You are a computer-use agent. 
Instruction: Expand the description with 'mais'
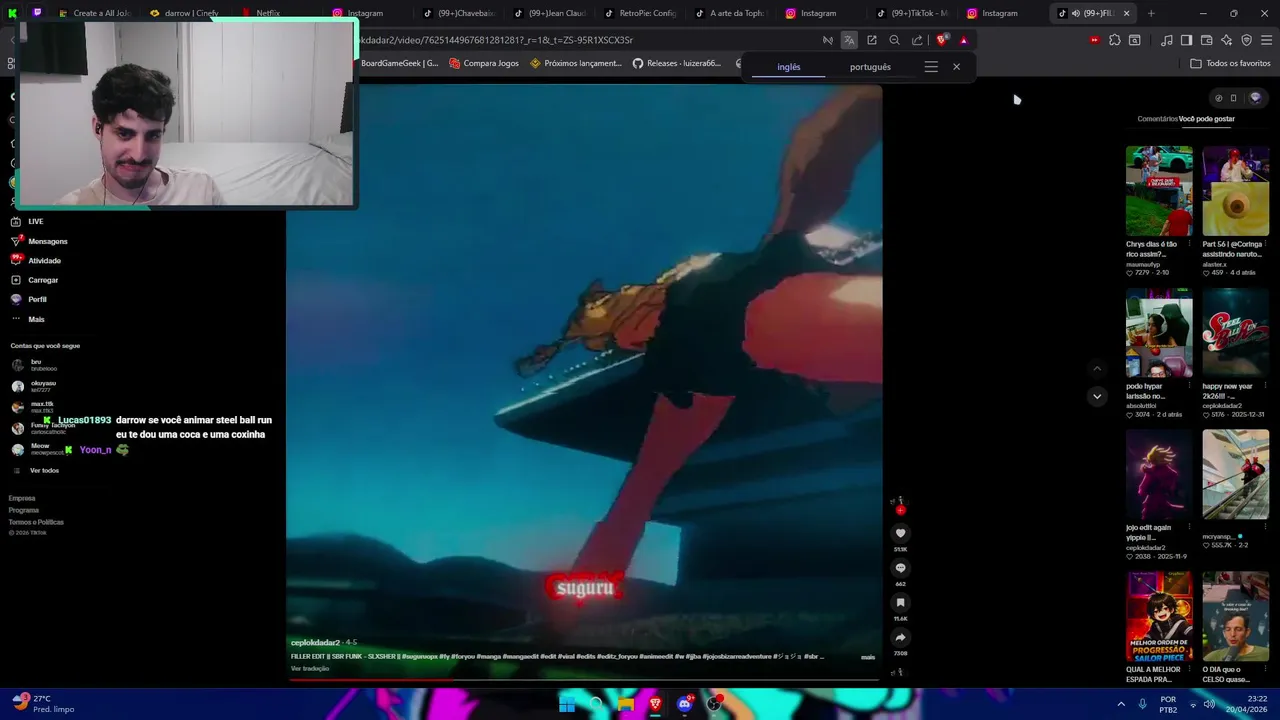coord(868,657)
